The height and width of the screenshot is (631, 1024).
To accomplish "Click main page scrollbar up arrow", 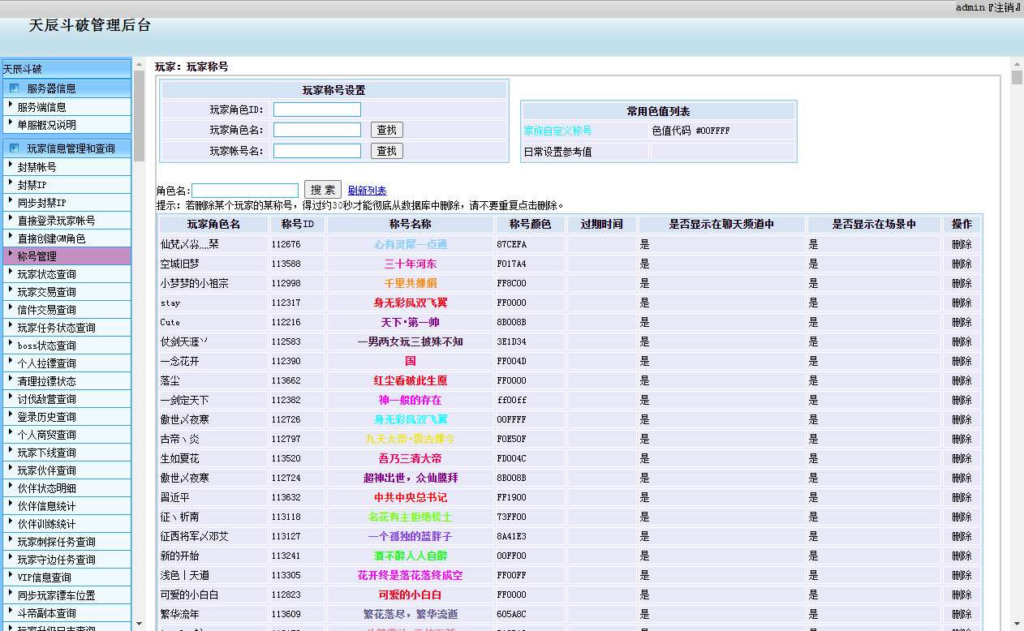I will [x=1017, y=65].
